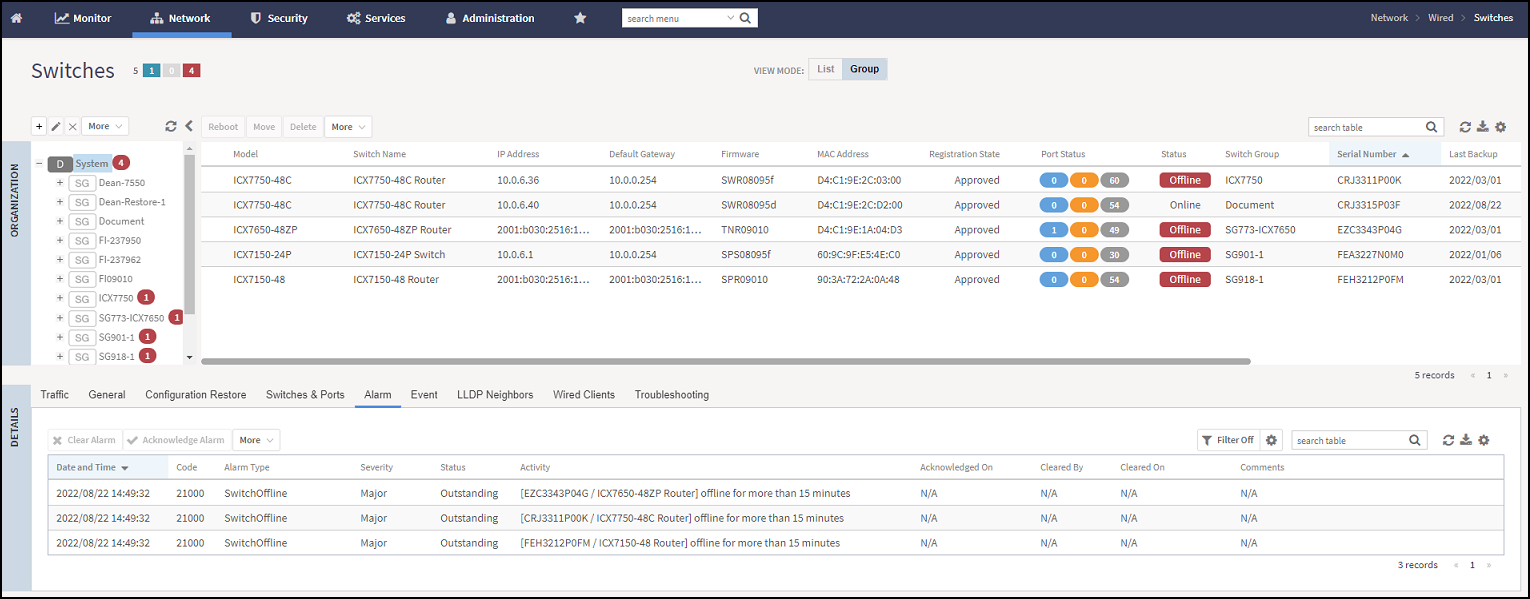Click the switches table horizontal scrollbar
1530x599 pixels.
coord(726,361)
